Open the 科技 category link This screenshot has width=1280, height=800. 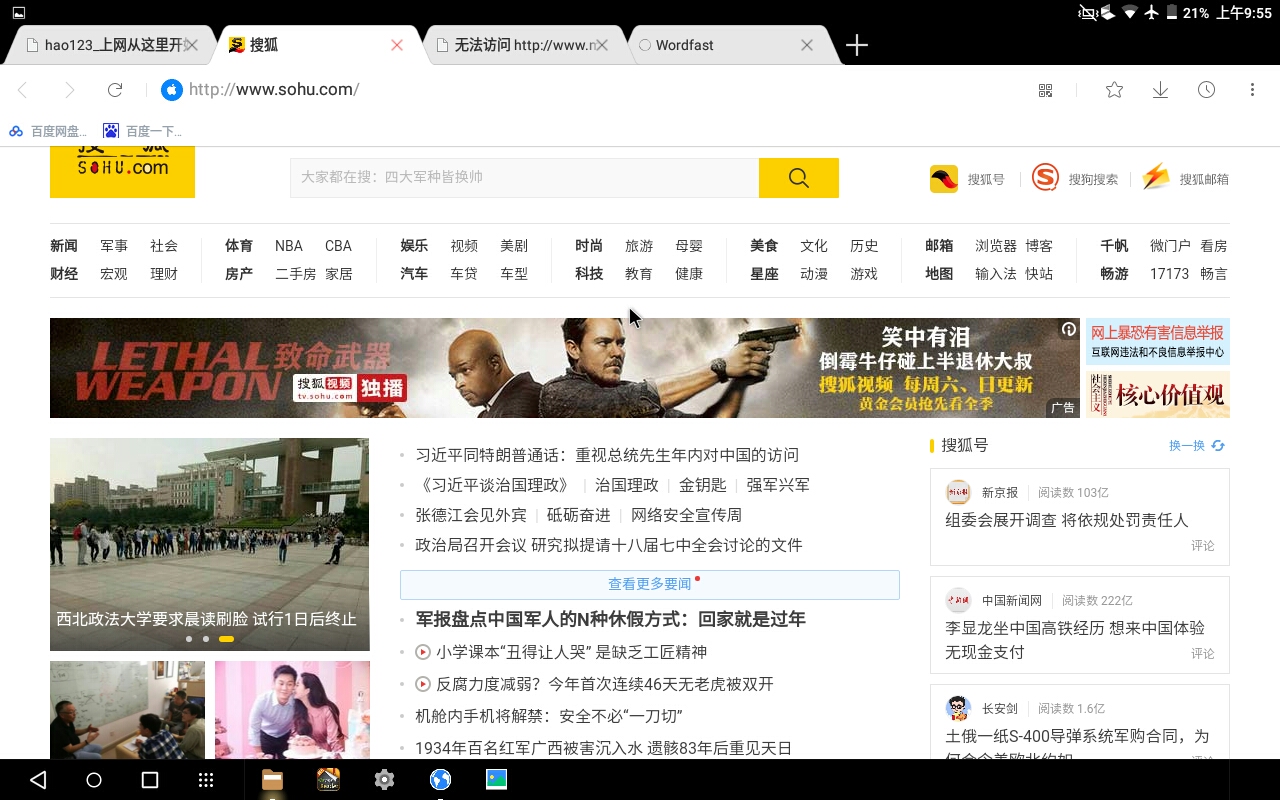point(589,274)
